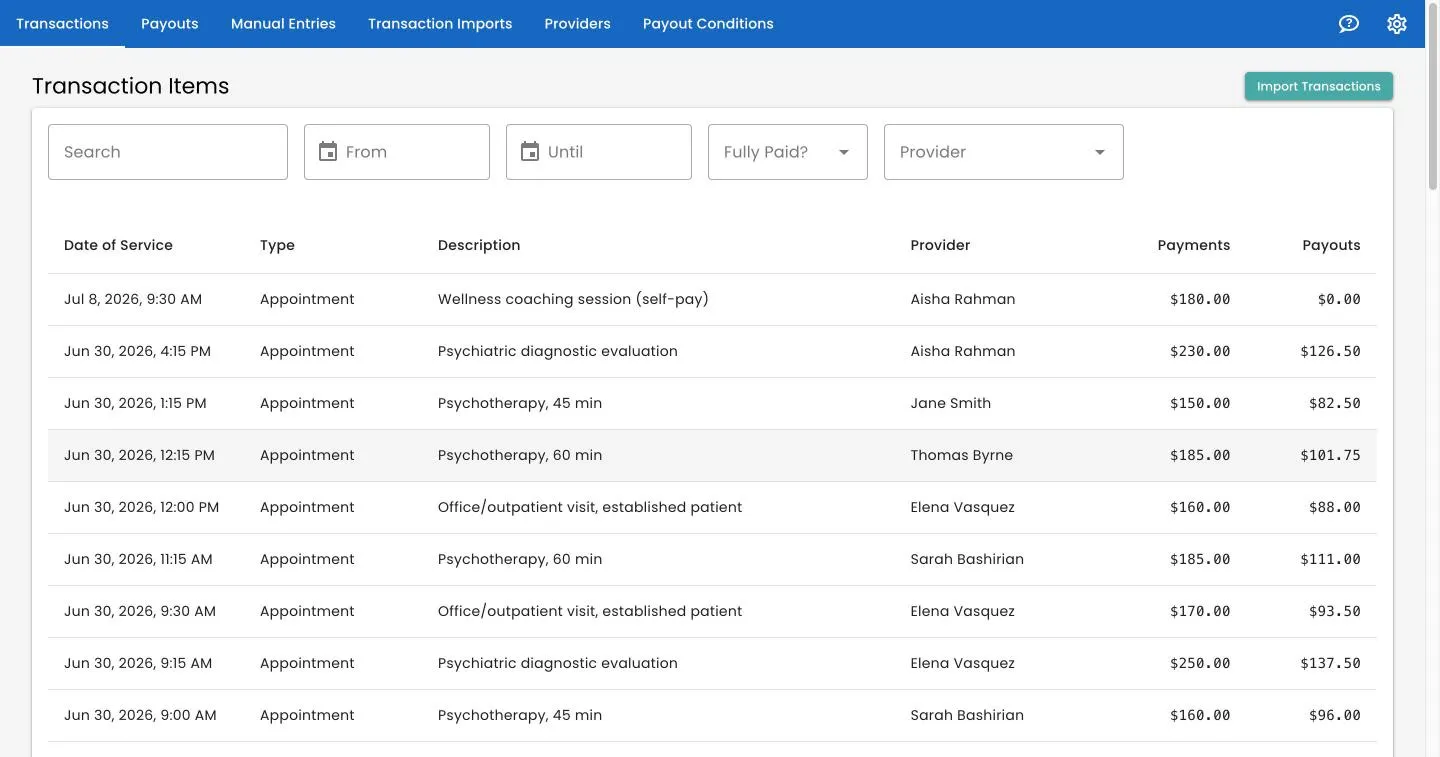Click the Payments column header
The height and width of the screenshot is (757, 1440).
1194,245
